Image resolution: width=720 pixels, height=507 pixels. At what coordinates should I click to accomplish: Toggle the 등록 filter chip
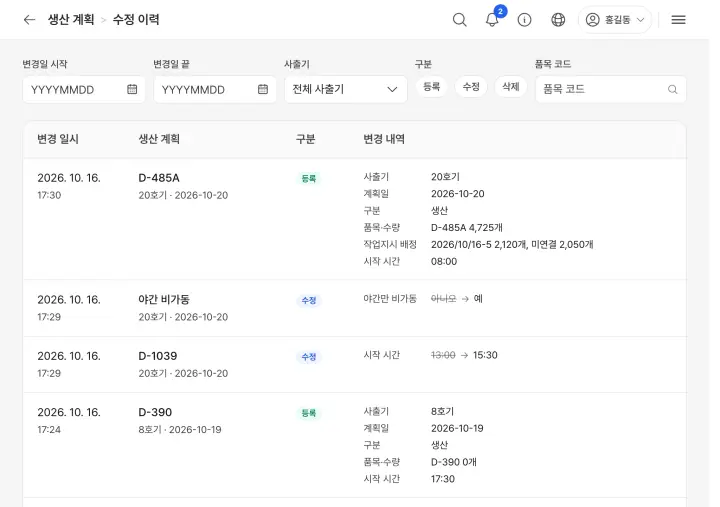tap(432, 86)
